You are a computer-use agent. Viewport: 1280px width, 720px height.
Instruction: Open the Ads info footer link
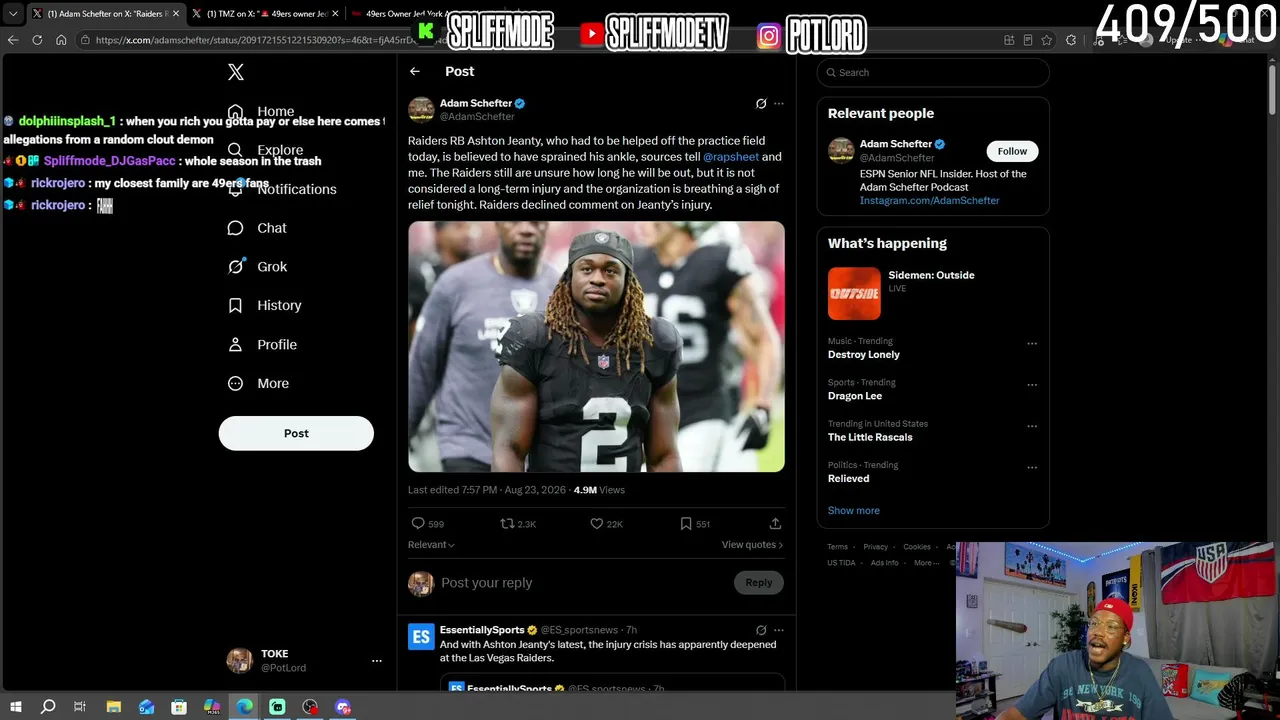[884, 563]
